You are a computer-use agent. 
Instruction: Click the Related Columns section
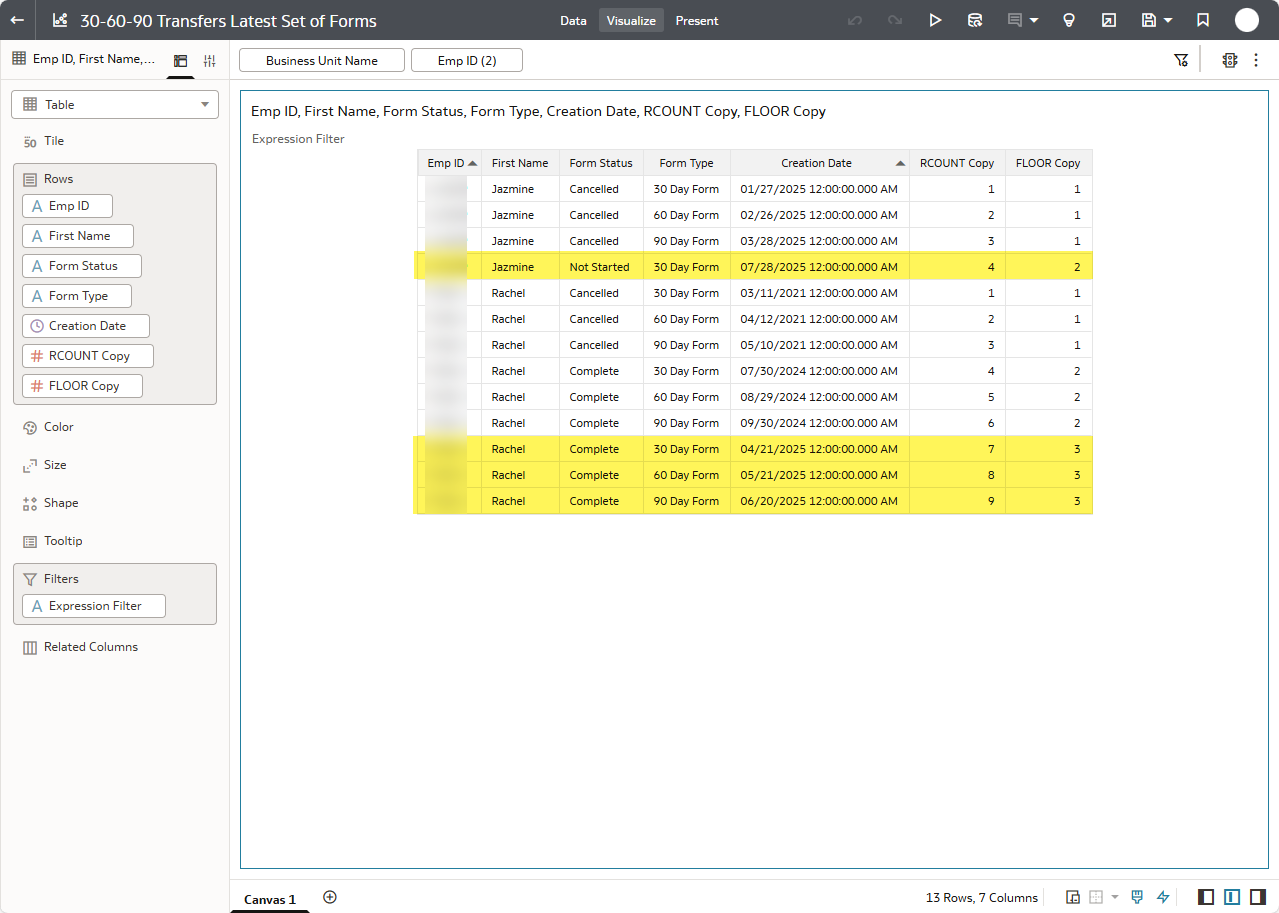tap(90, 647)
